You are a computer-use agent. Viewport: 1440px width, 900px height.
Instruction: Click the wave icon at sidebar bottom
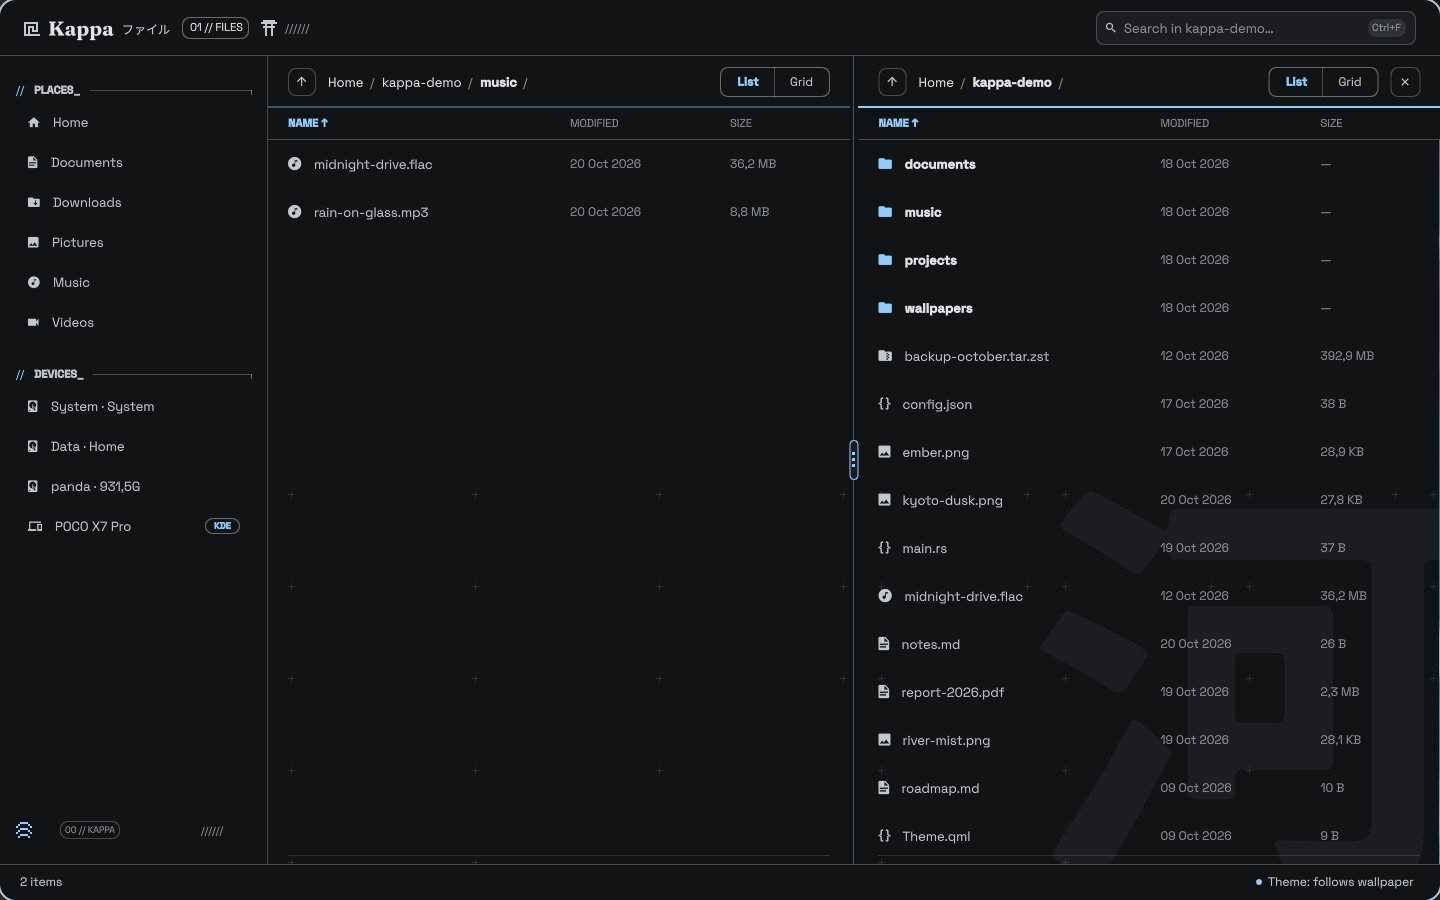coord(24,830)
